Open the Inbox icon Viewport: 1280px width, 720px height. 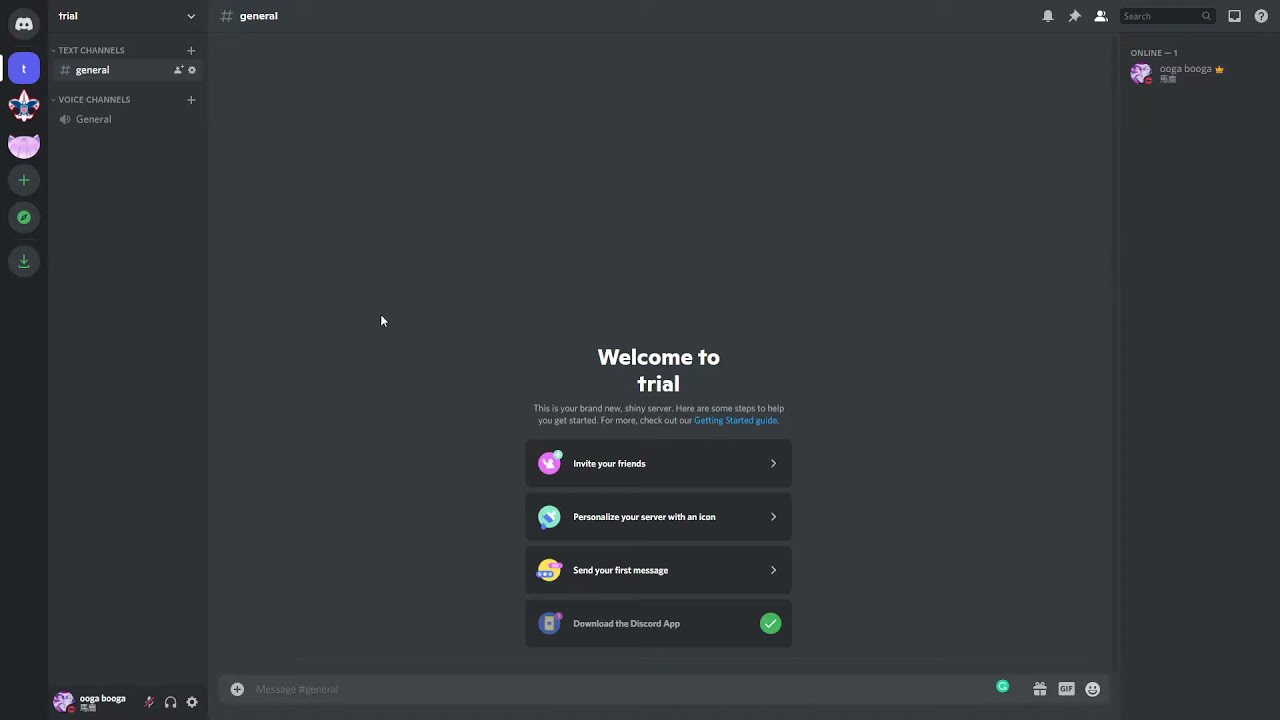pyautogui.click(x=1235, y=16)
